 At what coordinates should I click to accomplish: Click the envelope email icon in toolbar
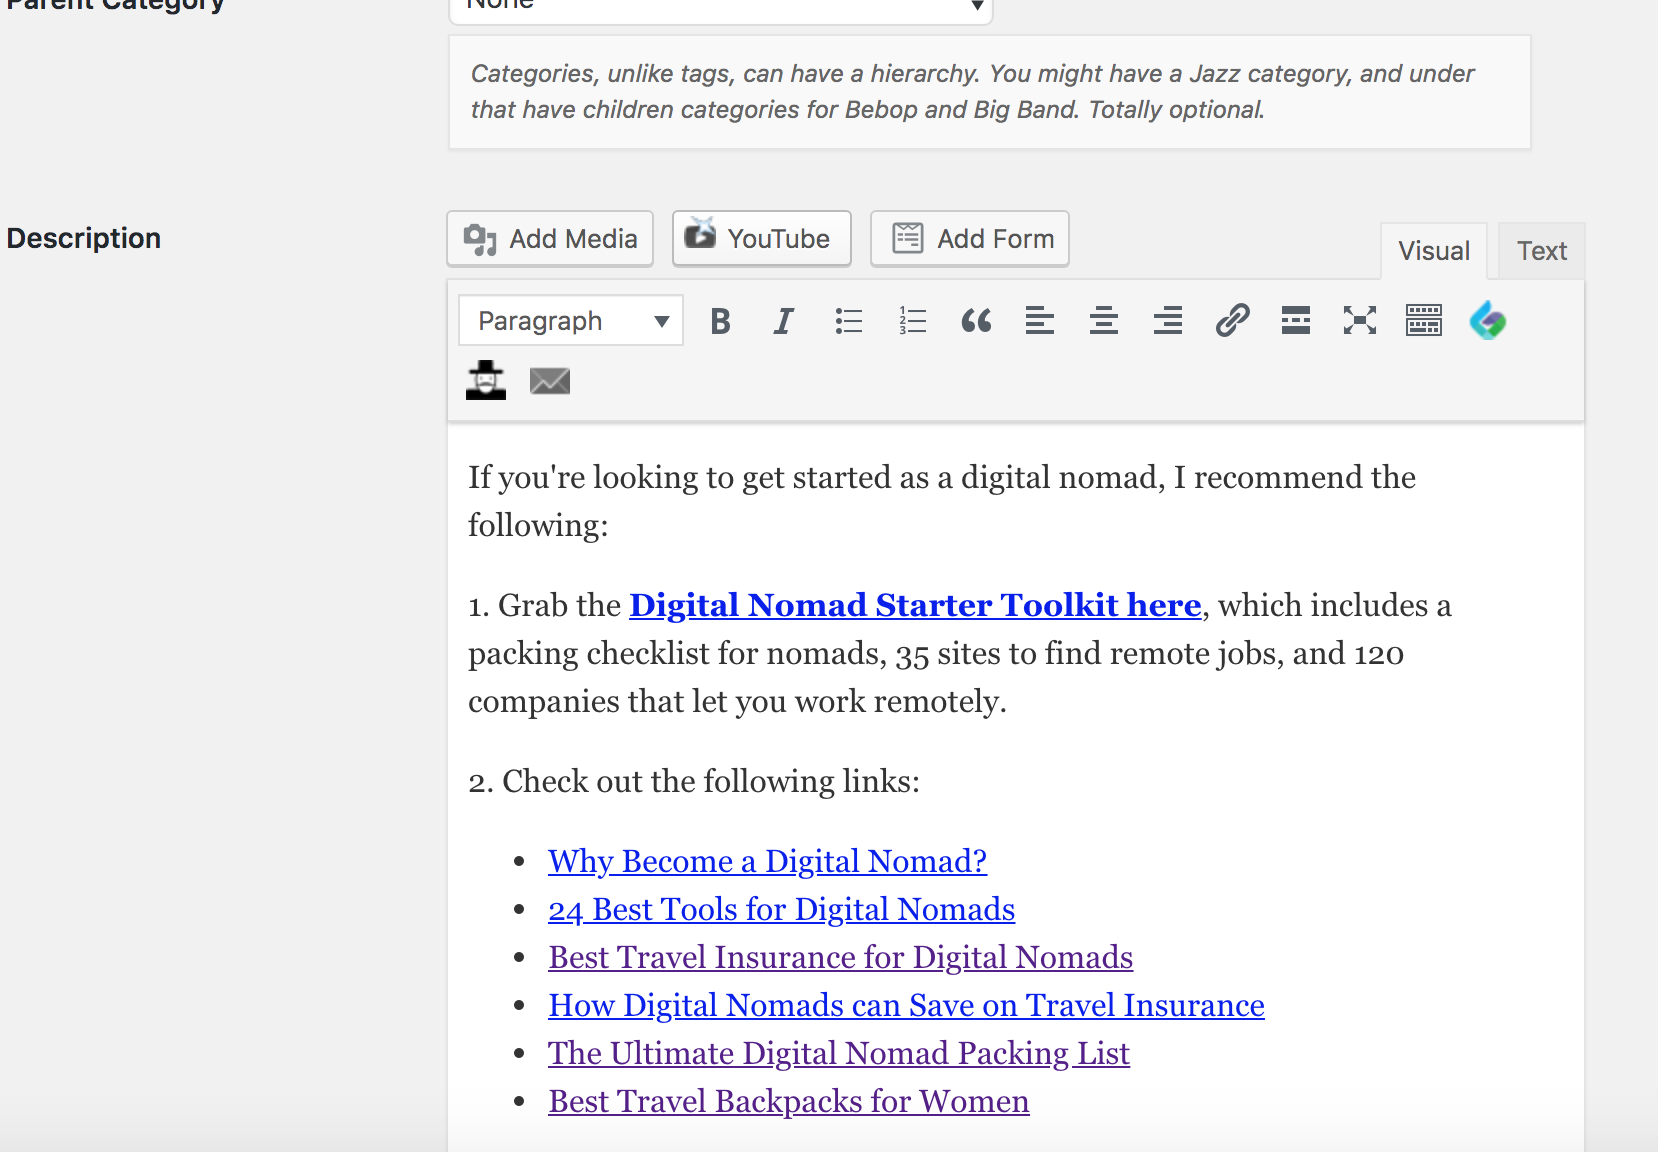550,381
